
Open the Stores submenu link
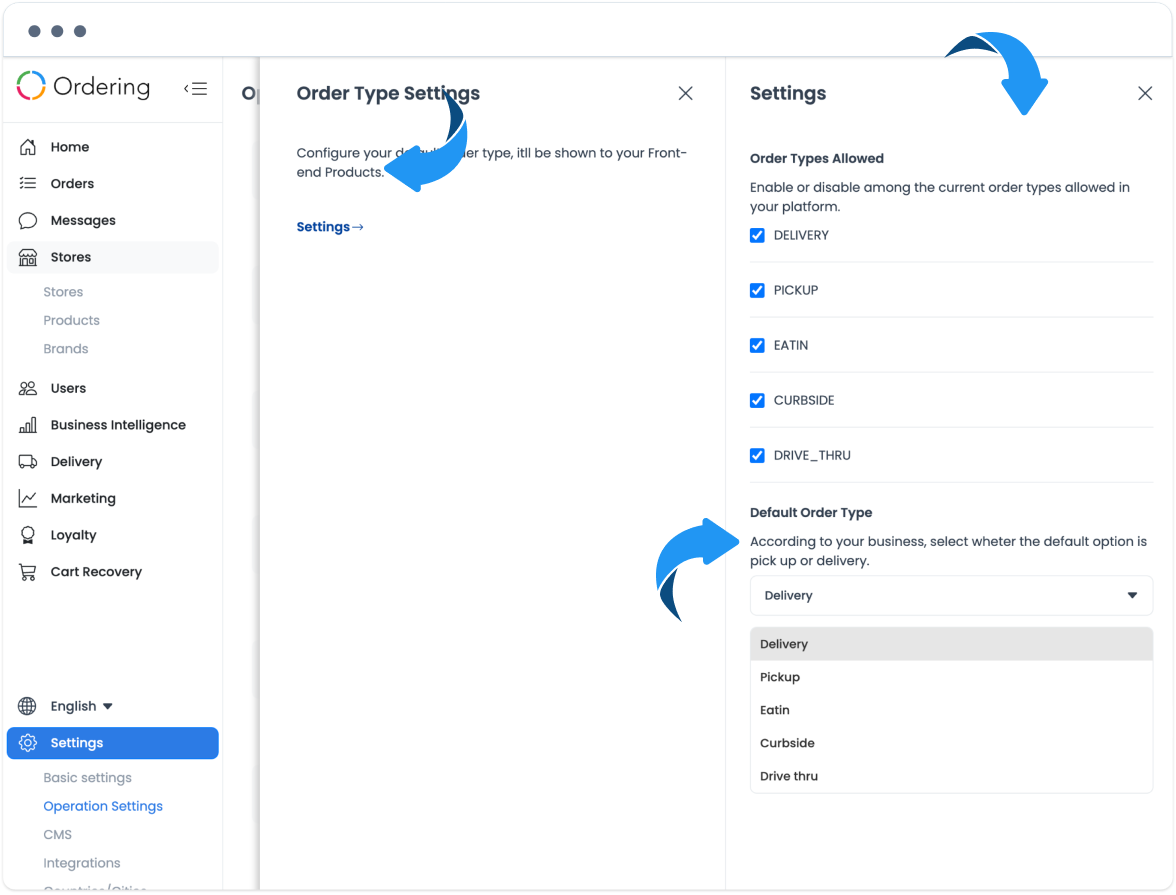pos(63,292)
